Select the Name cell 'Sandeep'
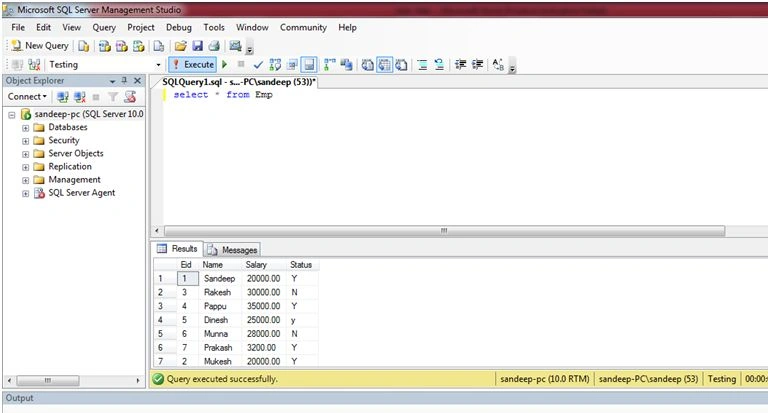Image resolution: width=768 pixels, height=413 pixels. click(220, 278)
